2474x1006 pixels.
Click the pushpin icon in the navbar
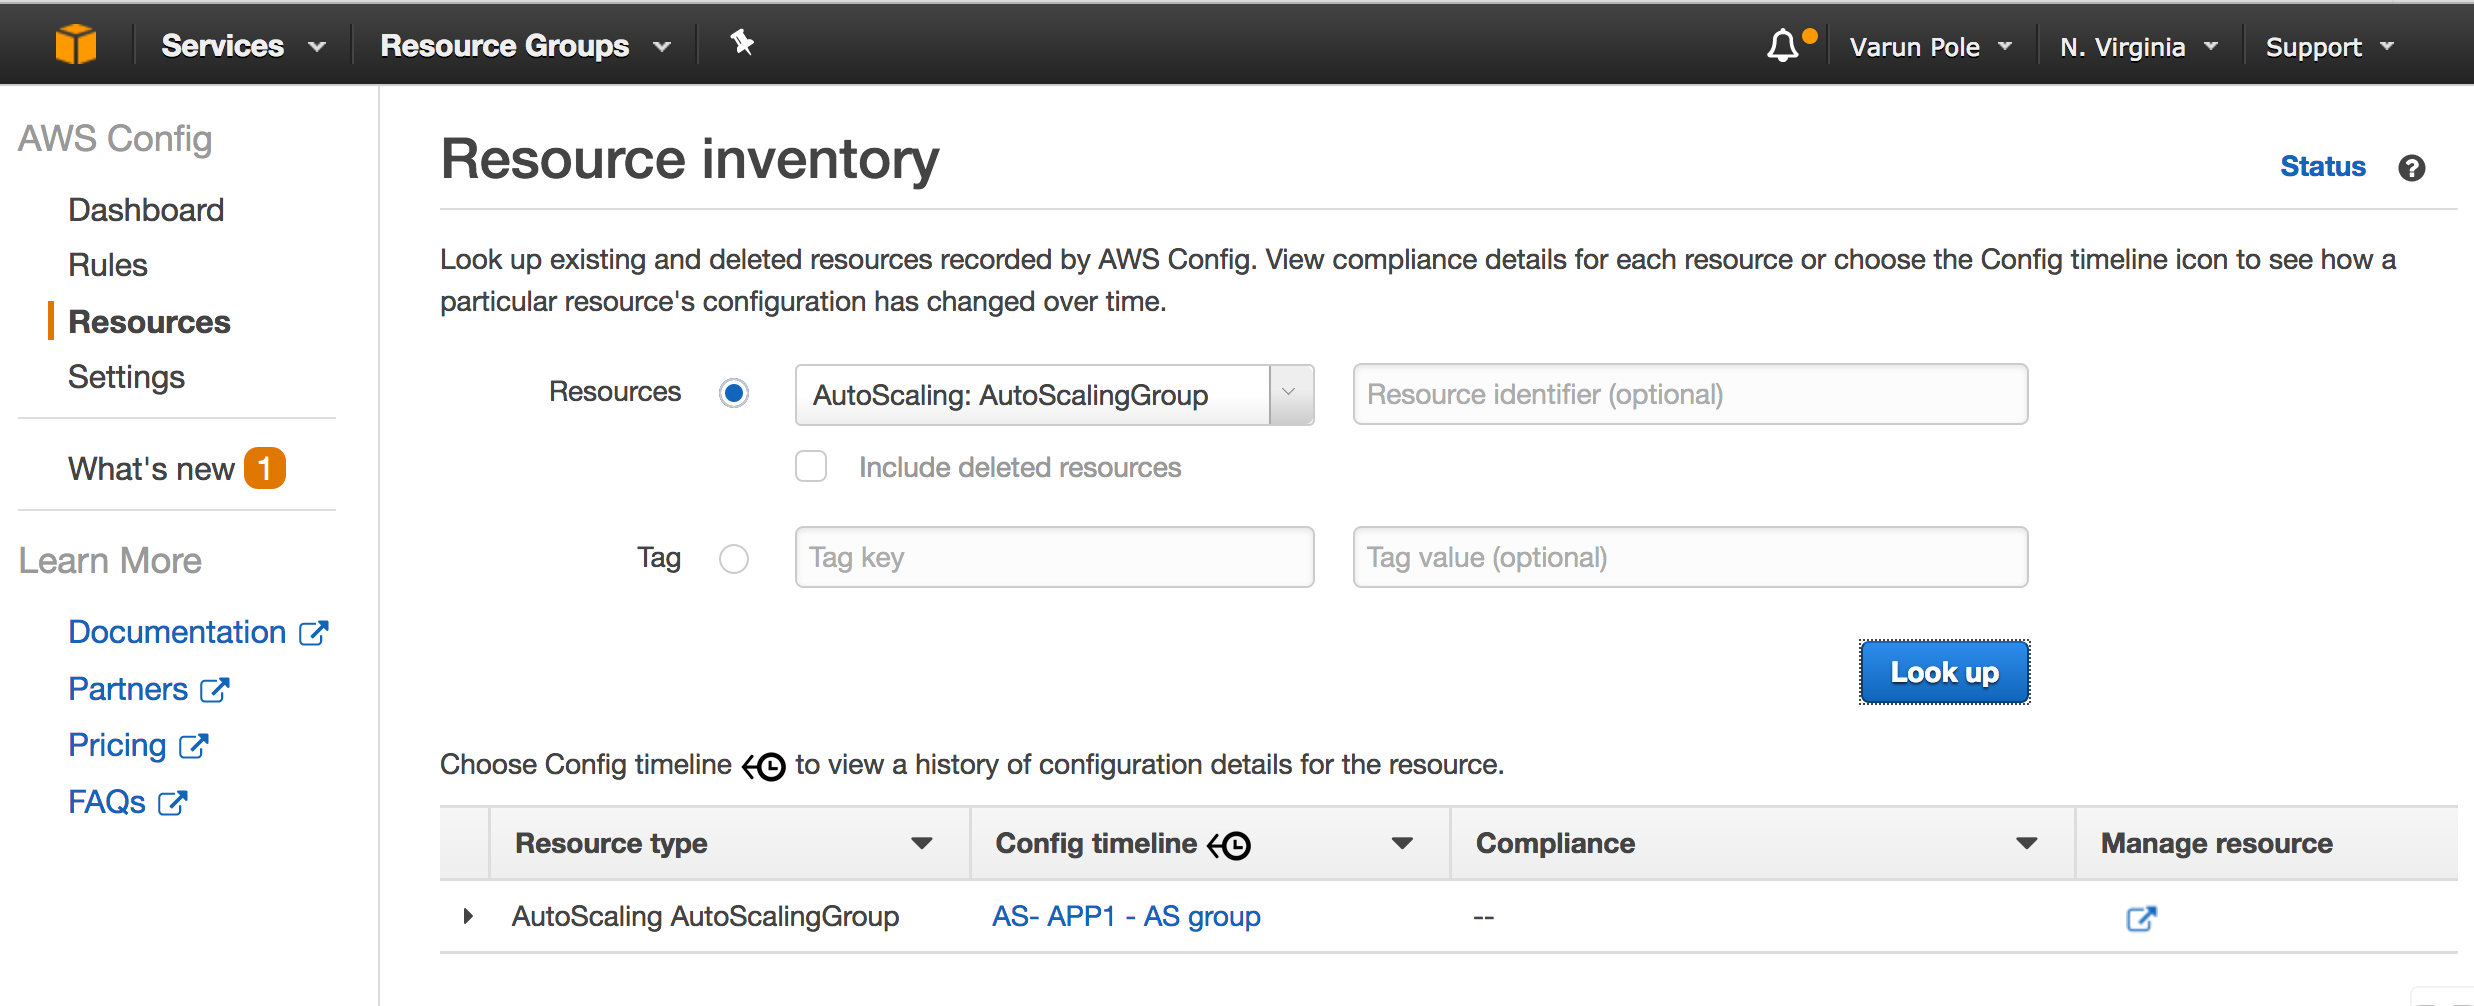click(741, 42)
